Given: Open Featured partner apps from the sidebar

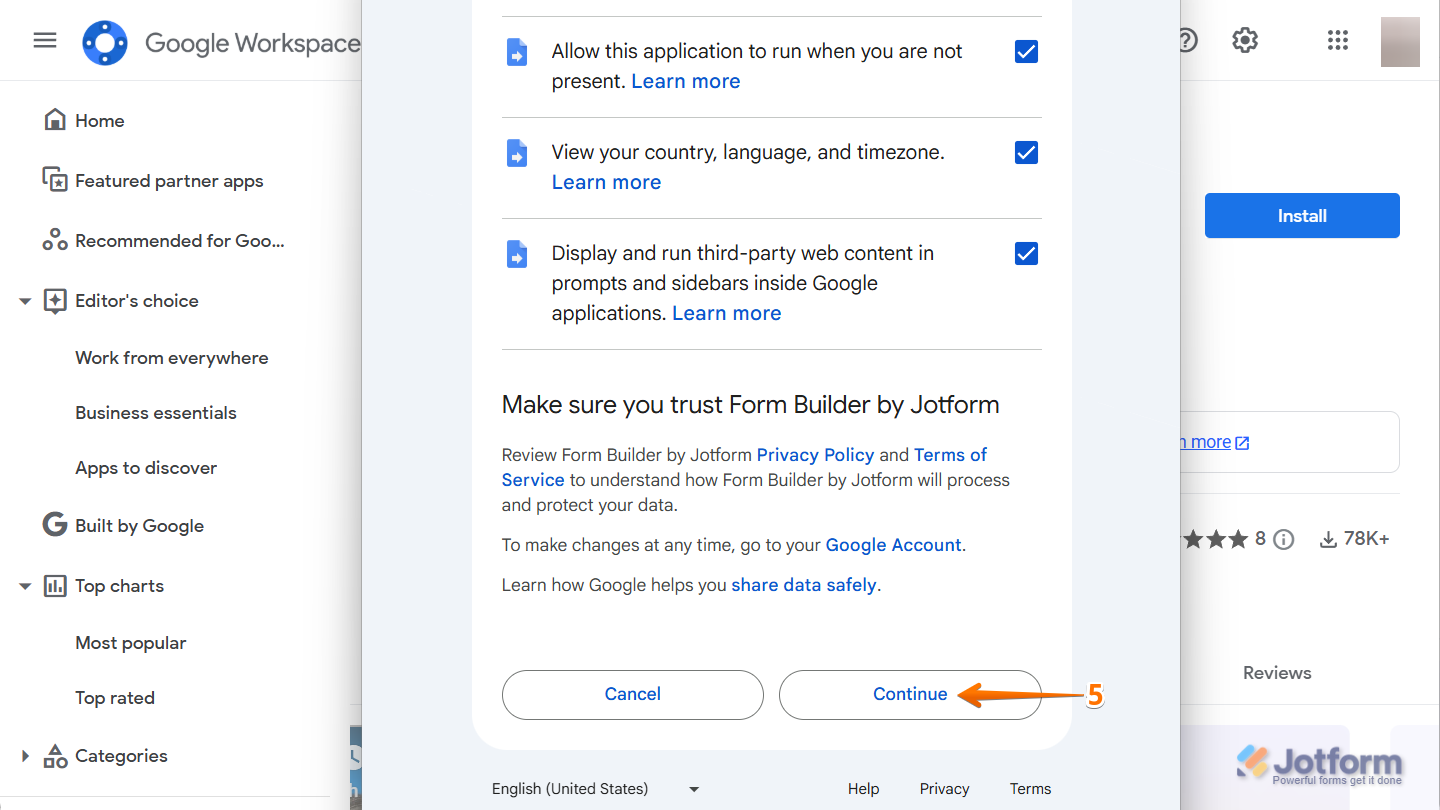Looking at the screenshot, I should point(169,180).
